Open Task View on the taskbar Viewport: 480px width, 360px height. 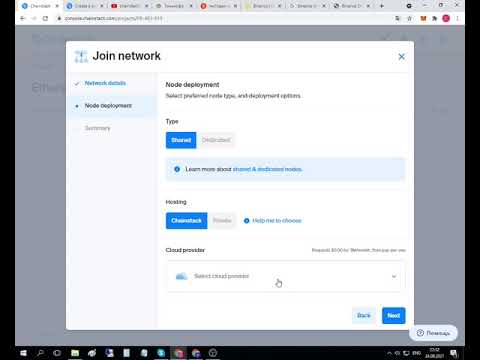click(x=57, y=353)
